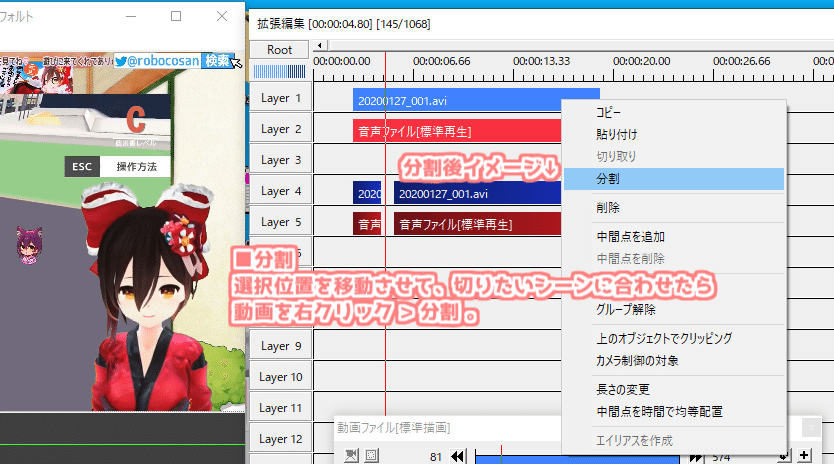Choose Camera control target (カメラ制御の対象)

tap(637, 361)
